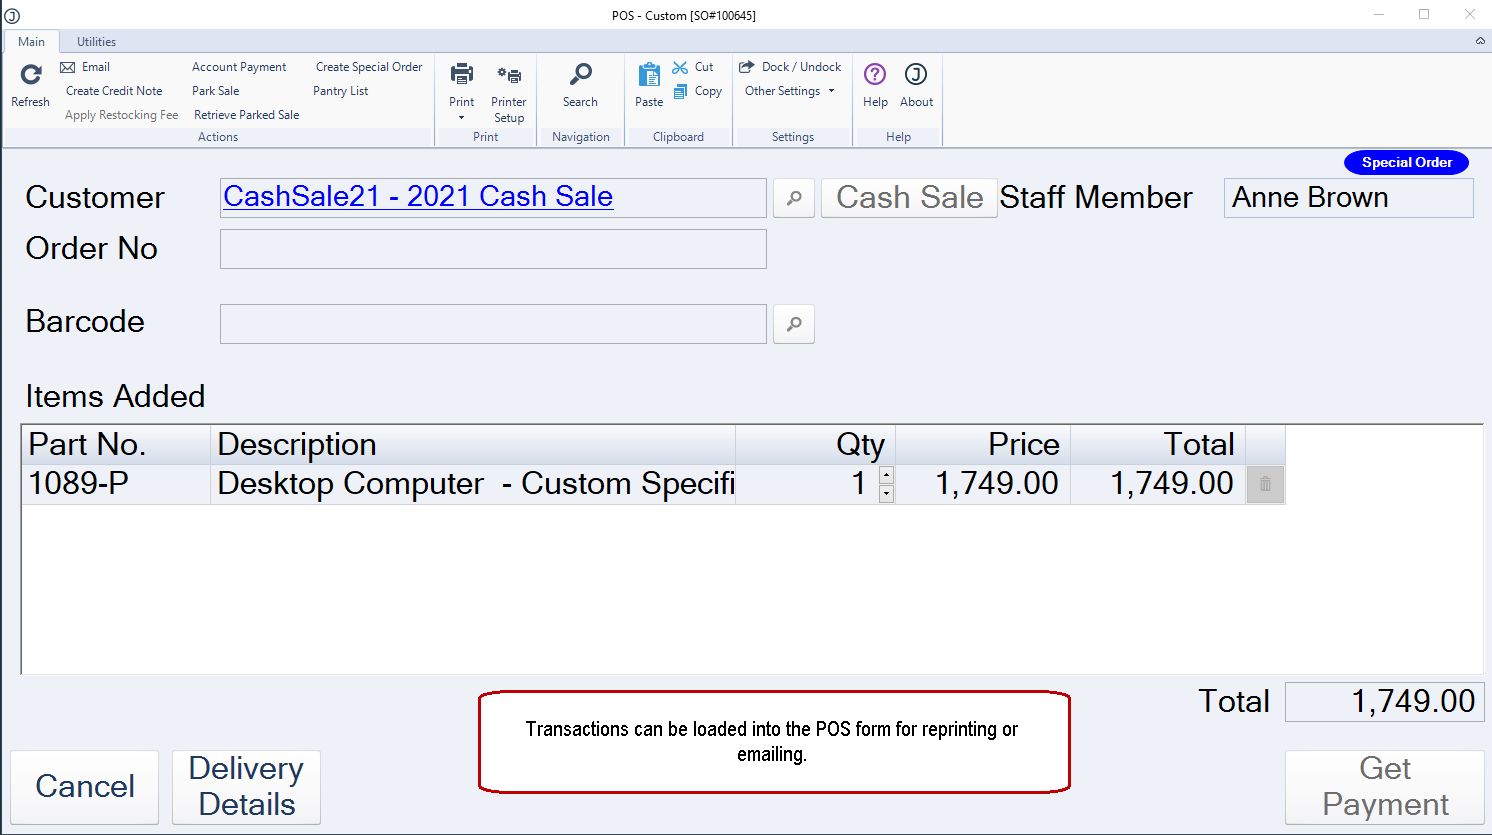This screenshot has width=1492, height=835.
Task: Click Retrieve Parked Sale
Action: [246, 115]
